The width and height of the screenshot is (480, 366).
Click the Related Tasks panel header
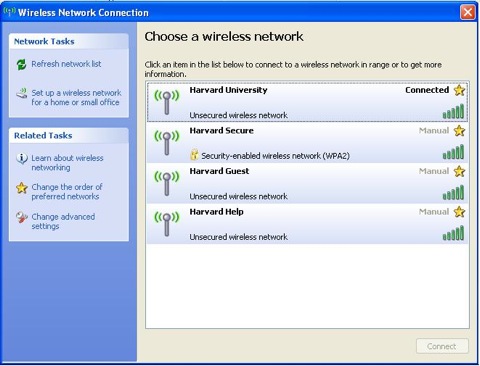[x=69, y=135]
